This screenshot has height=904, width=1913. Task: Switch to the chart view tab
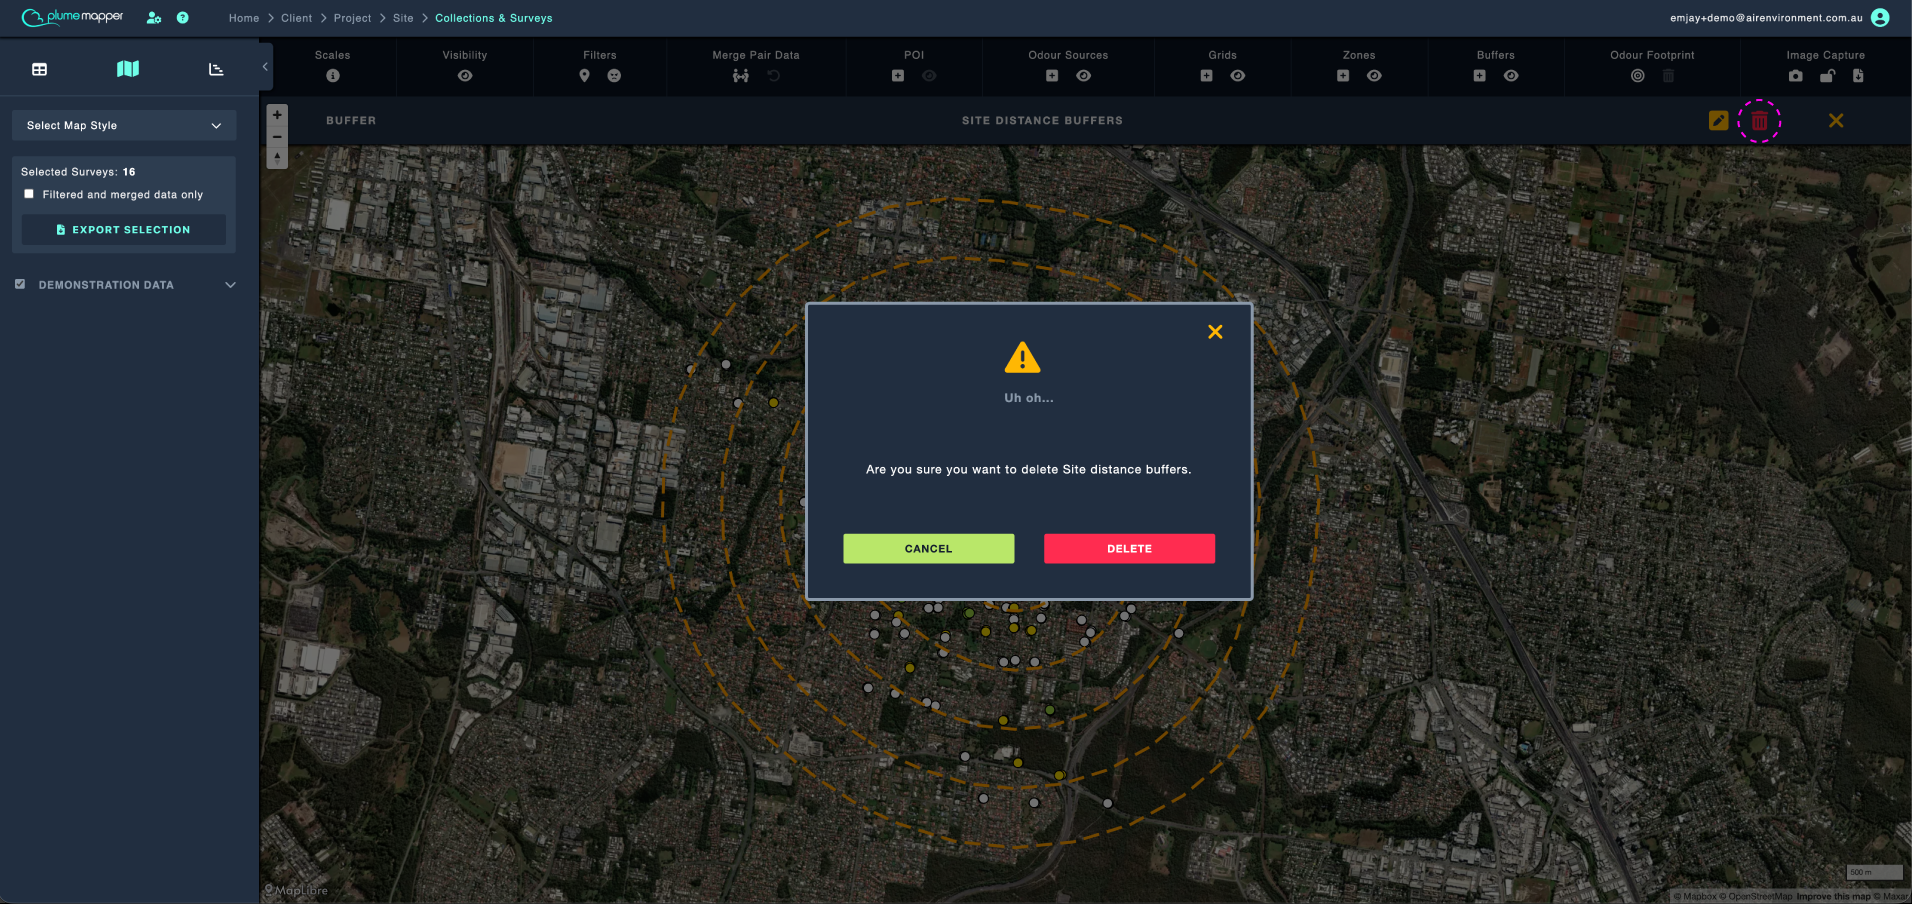tap(216, 69)
